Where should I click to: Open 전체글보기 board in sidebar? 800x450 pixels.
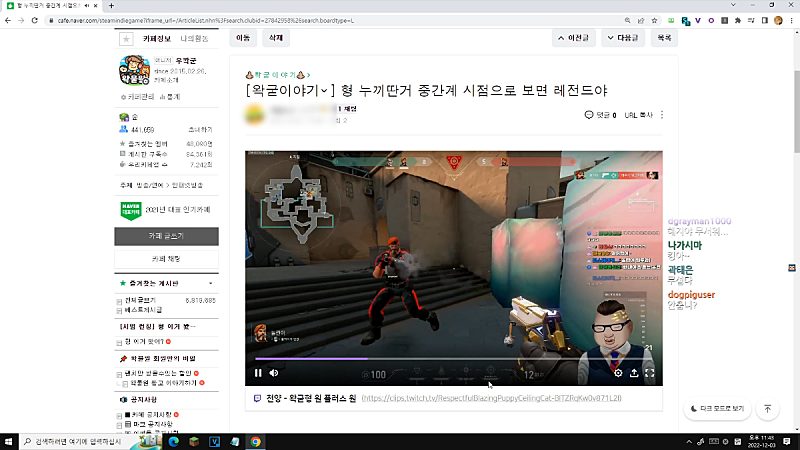[x=140, y=301]
